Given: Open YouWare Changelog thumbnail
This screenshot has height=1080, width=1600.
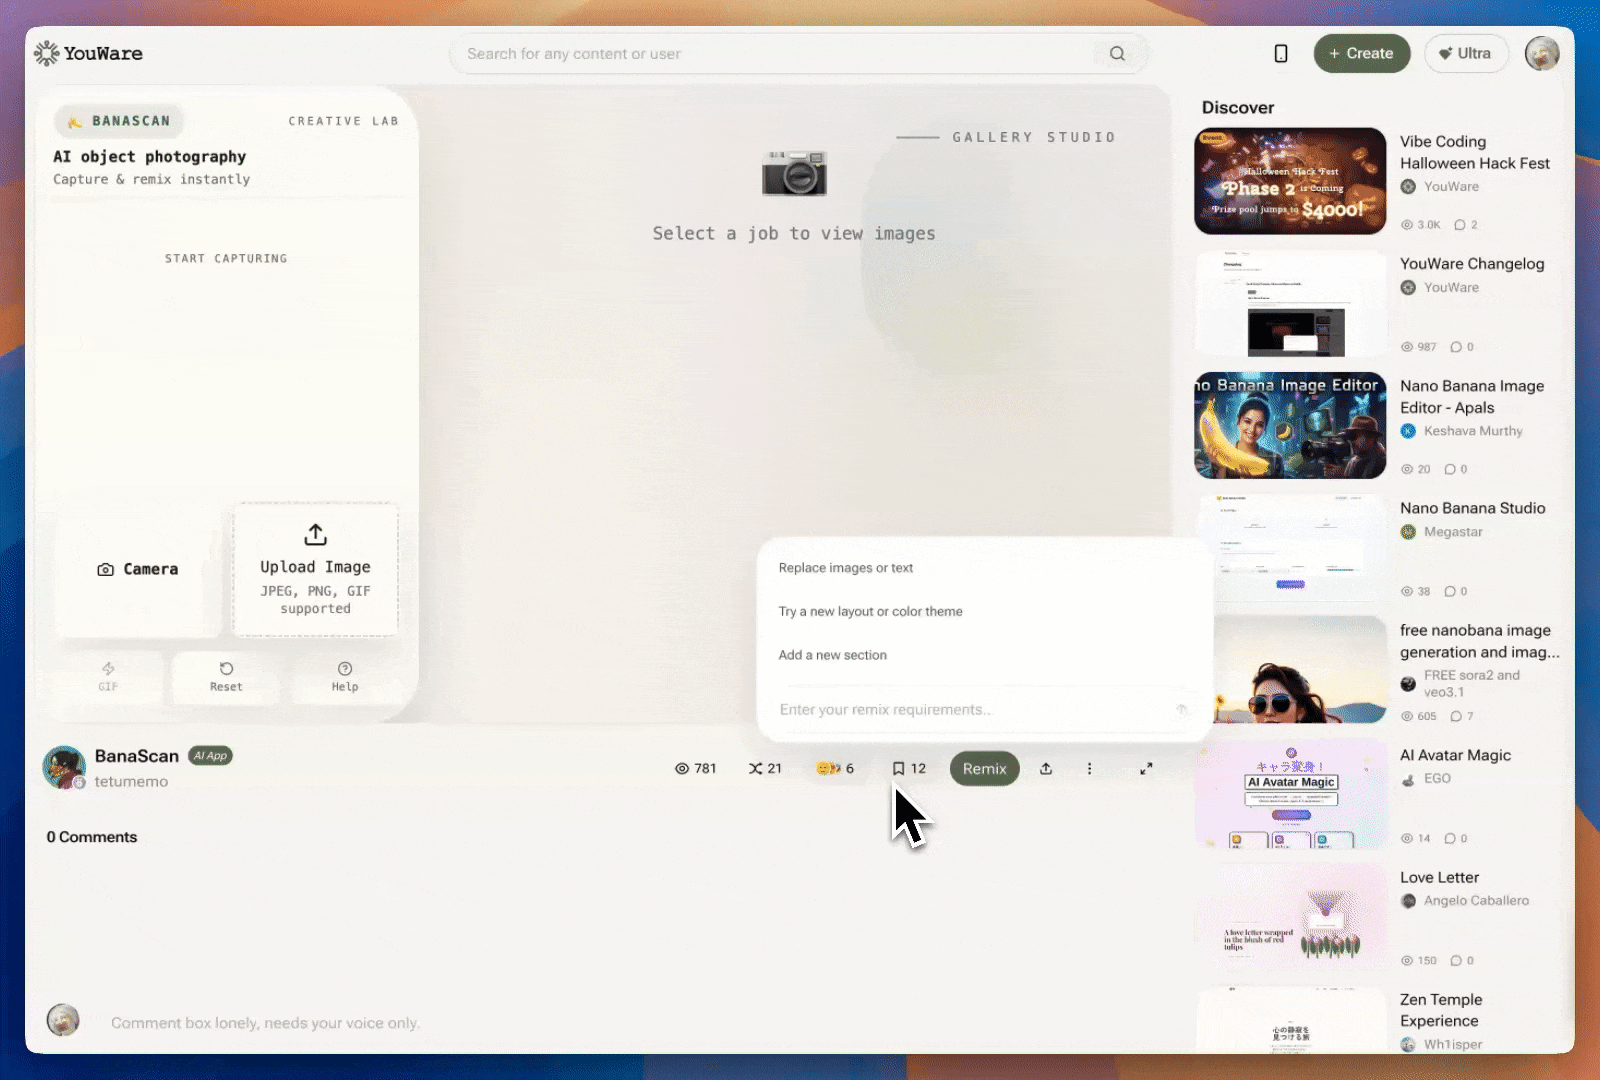Looking at the screenshot, I should click(x=1290, y=303).
